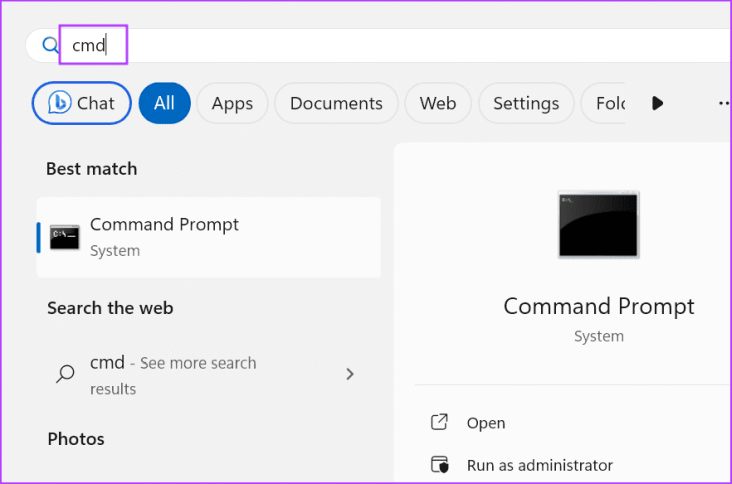Select the Web filter tab

(438, 103)
